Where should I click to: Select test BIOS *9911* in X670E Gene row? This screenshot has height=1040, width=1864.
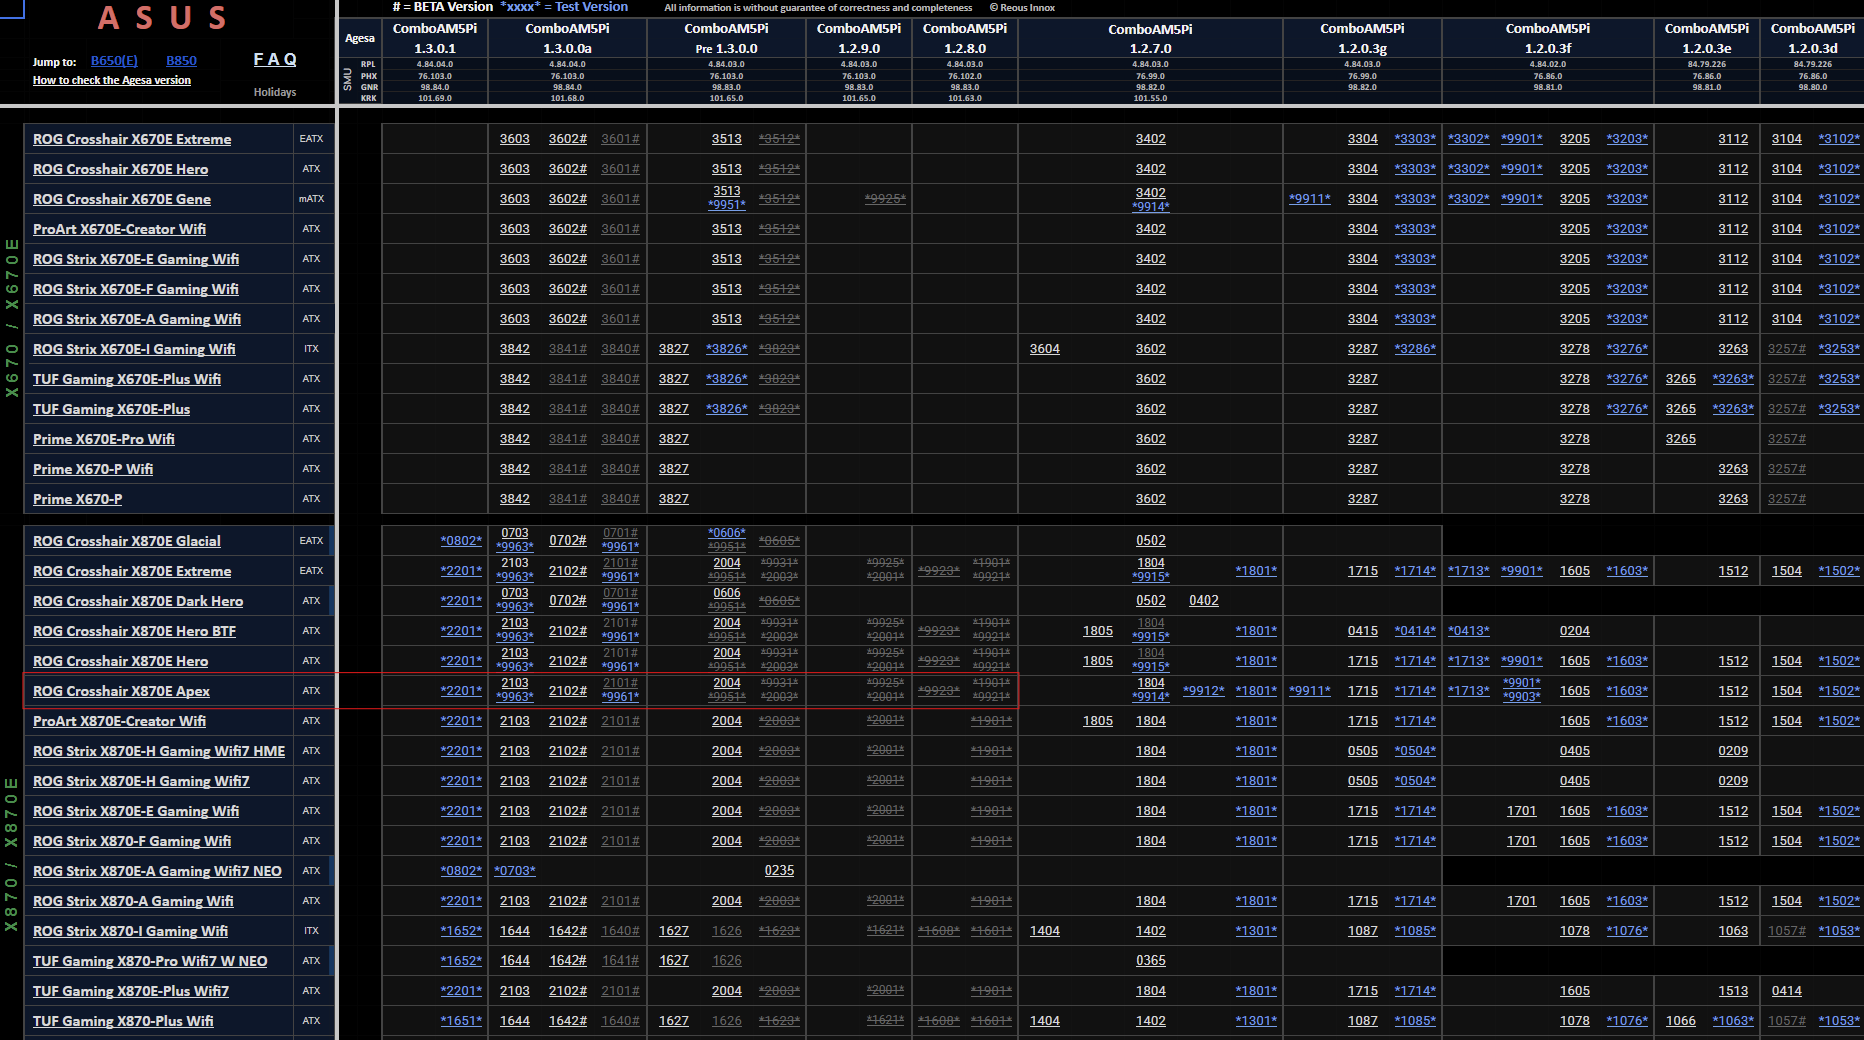[x=1310, y=199]
